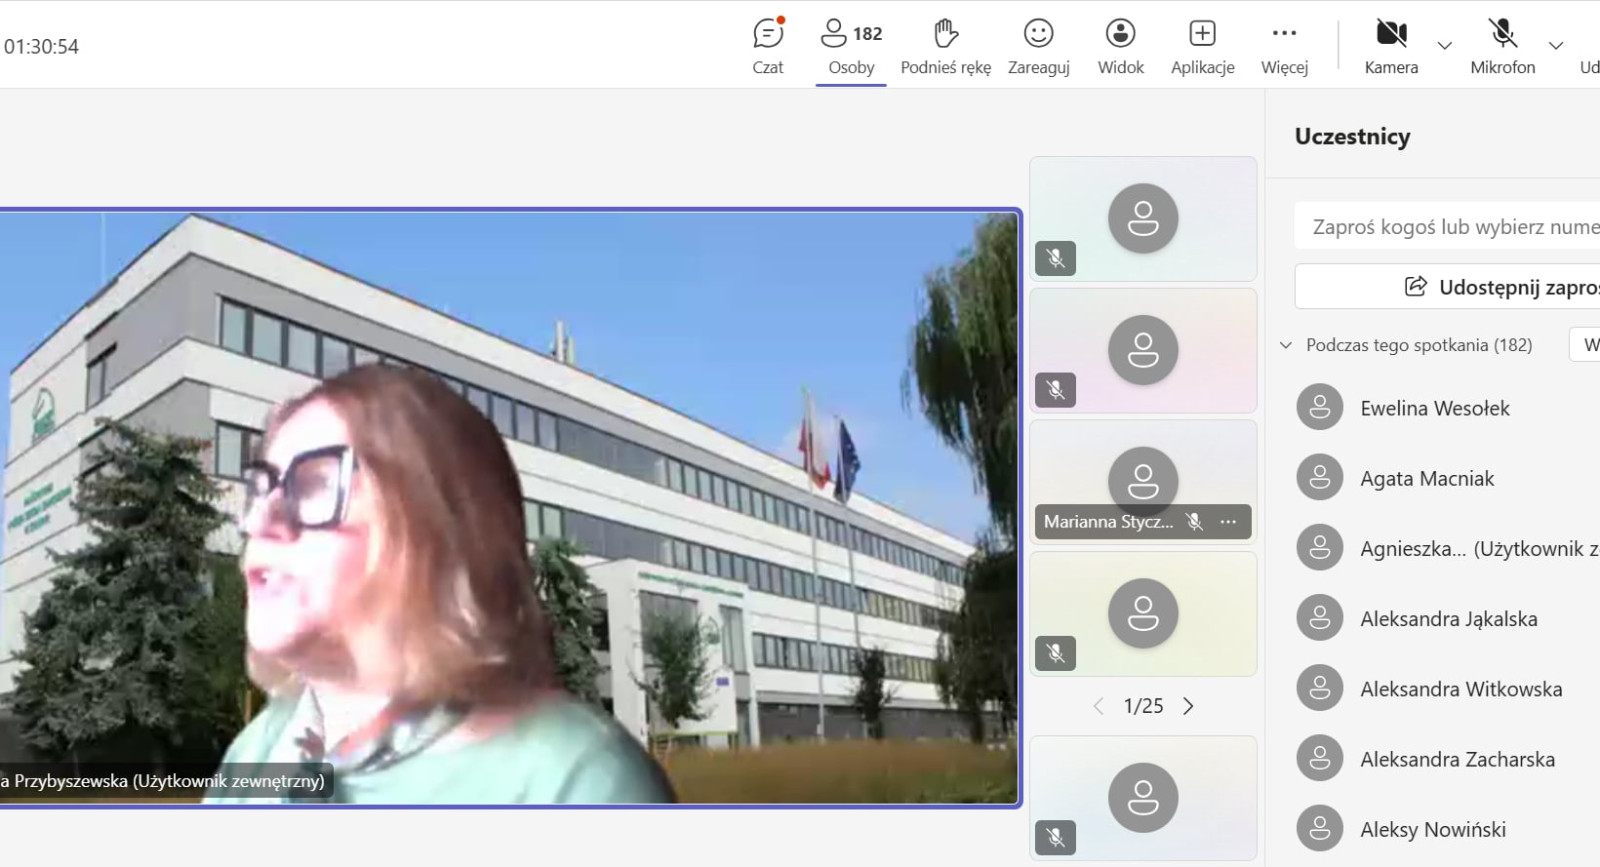Select participant Aleksandra Zacharska in list

(x=1456, y=760)
